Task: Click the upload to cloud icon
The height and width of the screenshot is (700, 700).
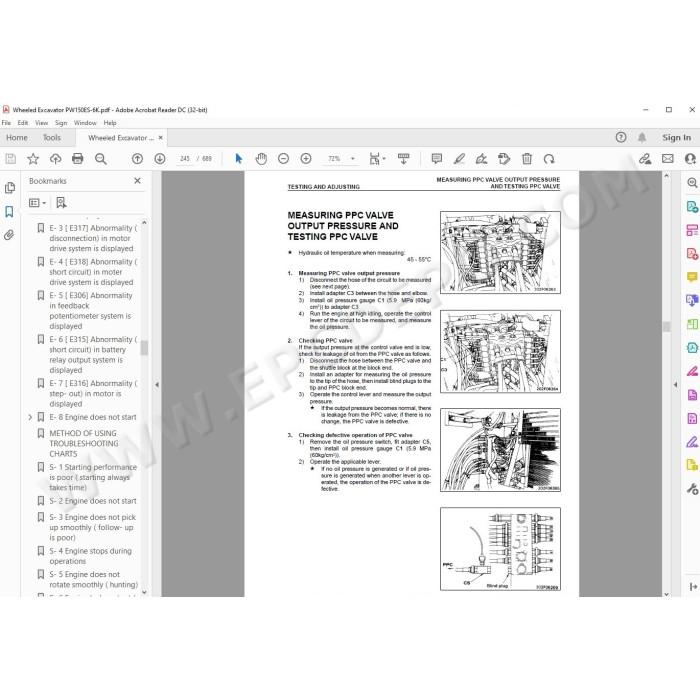Action: pos(55,159)
